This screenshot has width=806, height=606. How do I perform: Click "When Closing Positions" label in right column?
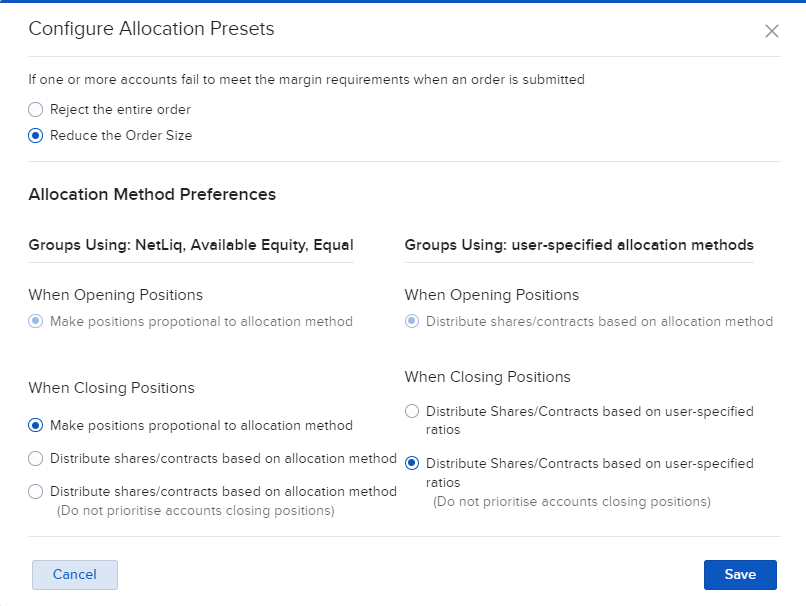coord(487,377)
